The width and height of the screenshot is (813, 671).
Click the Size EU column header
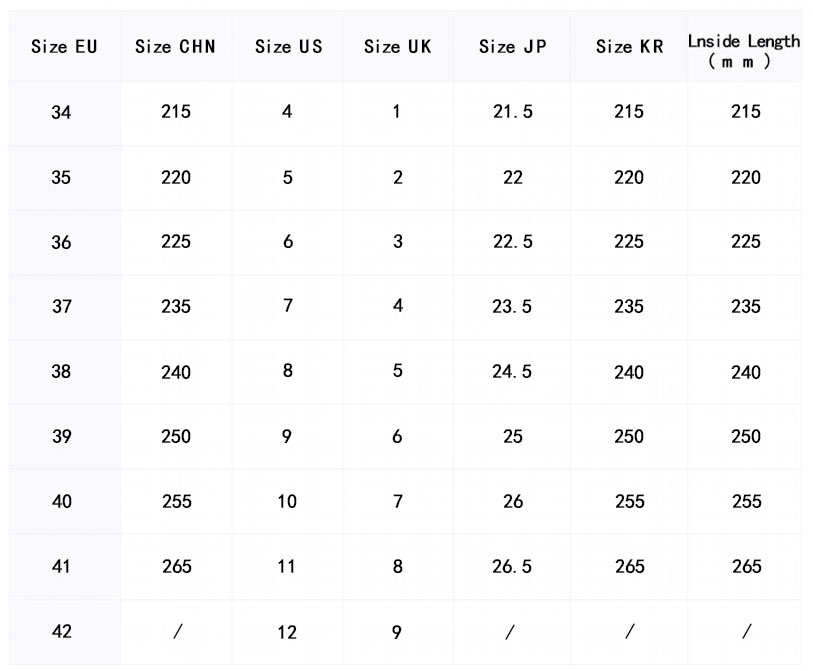[x=65, y=47]
